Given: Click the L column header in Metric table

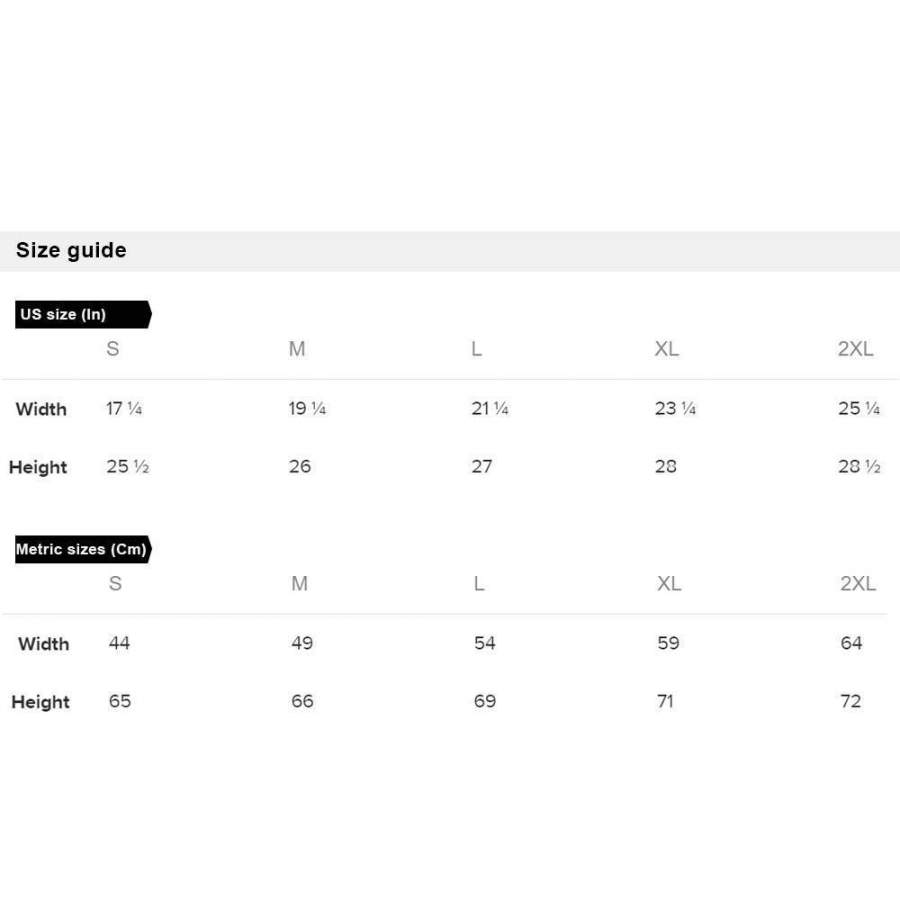Looking at the screenshot, I should pyautogui.click(x=479, y=584).
